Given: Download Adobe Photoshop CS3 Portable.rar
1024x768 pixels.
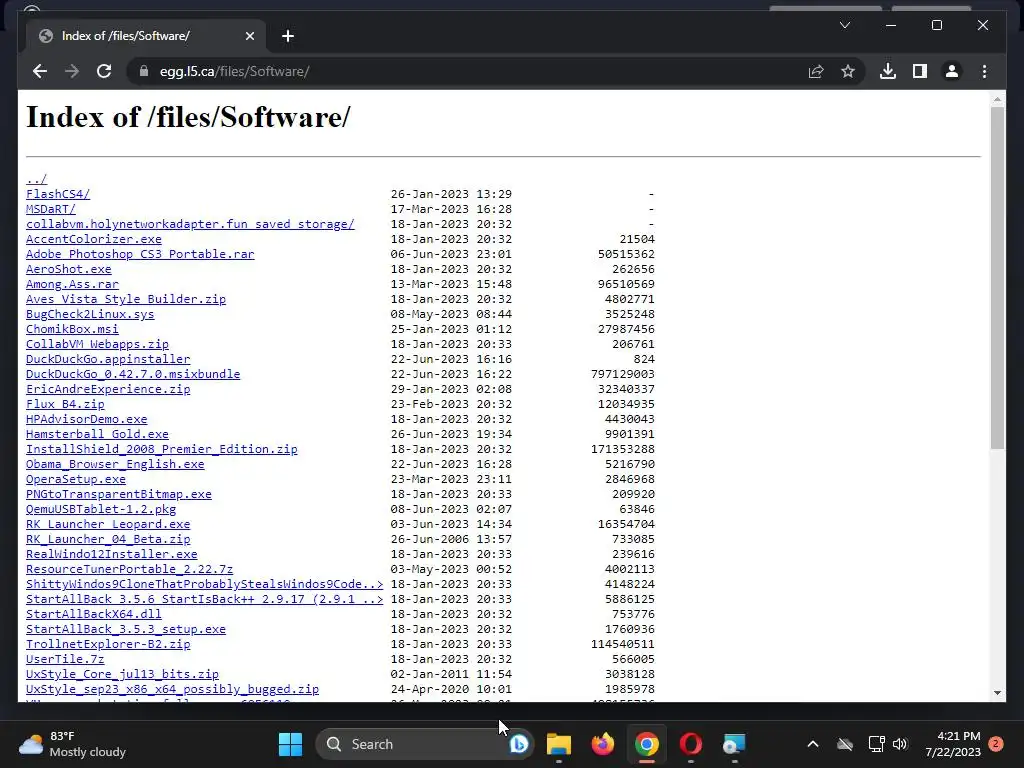Looking at the screenshot, I should click(x=140, y=254).
